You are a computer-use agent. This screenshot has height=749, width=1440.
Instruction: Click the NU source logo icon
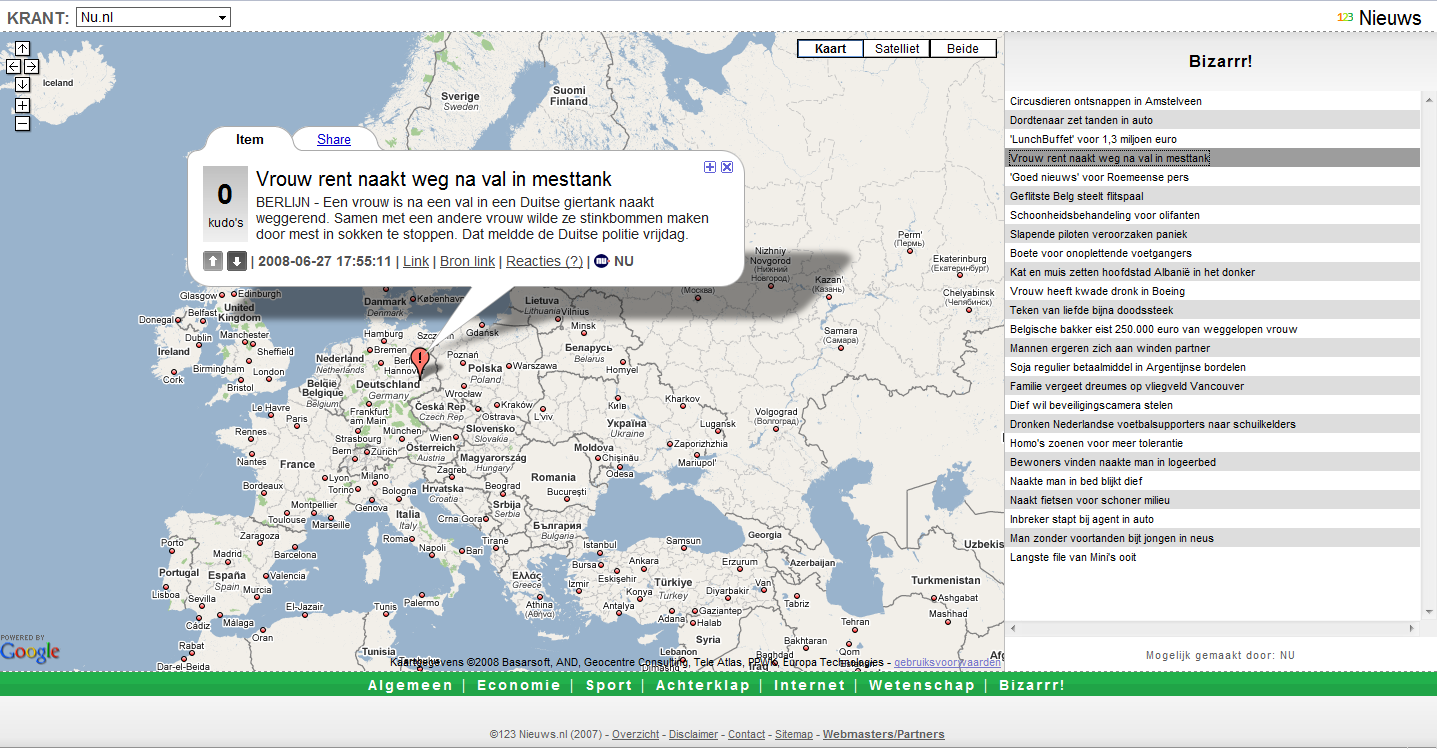pos(602,261)
